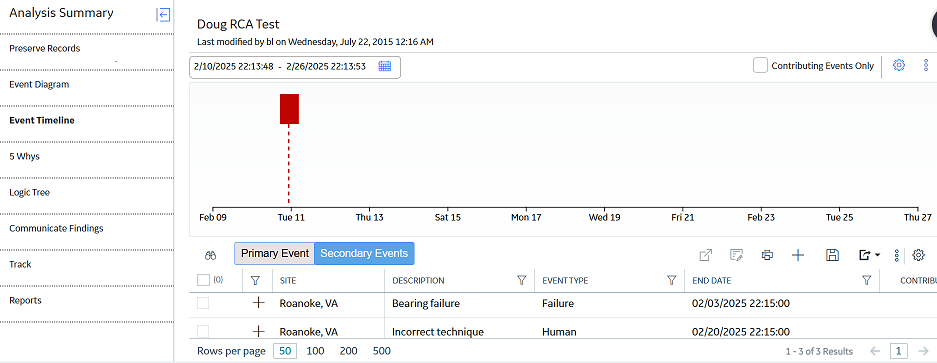Click Roanoke, VA in Bearing failure row
937x363 pixels.
(x=308, y=303)
